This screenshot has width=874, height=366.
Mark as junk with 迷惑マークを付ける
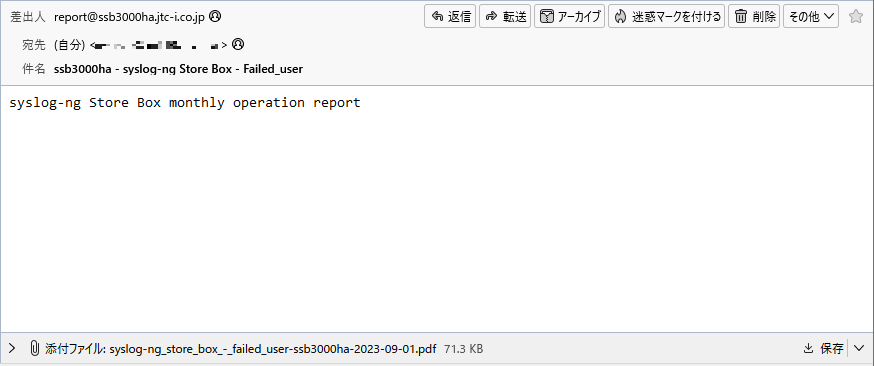[x=666, y=17]
